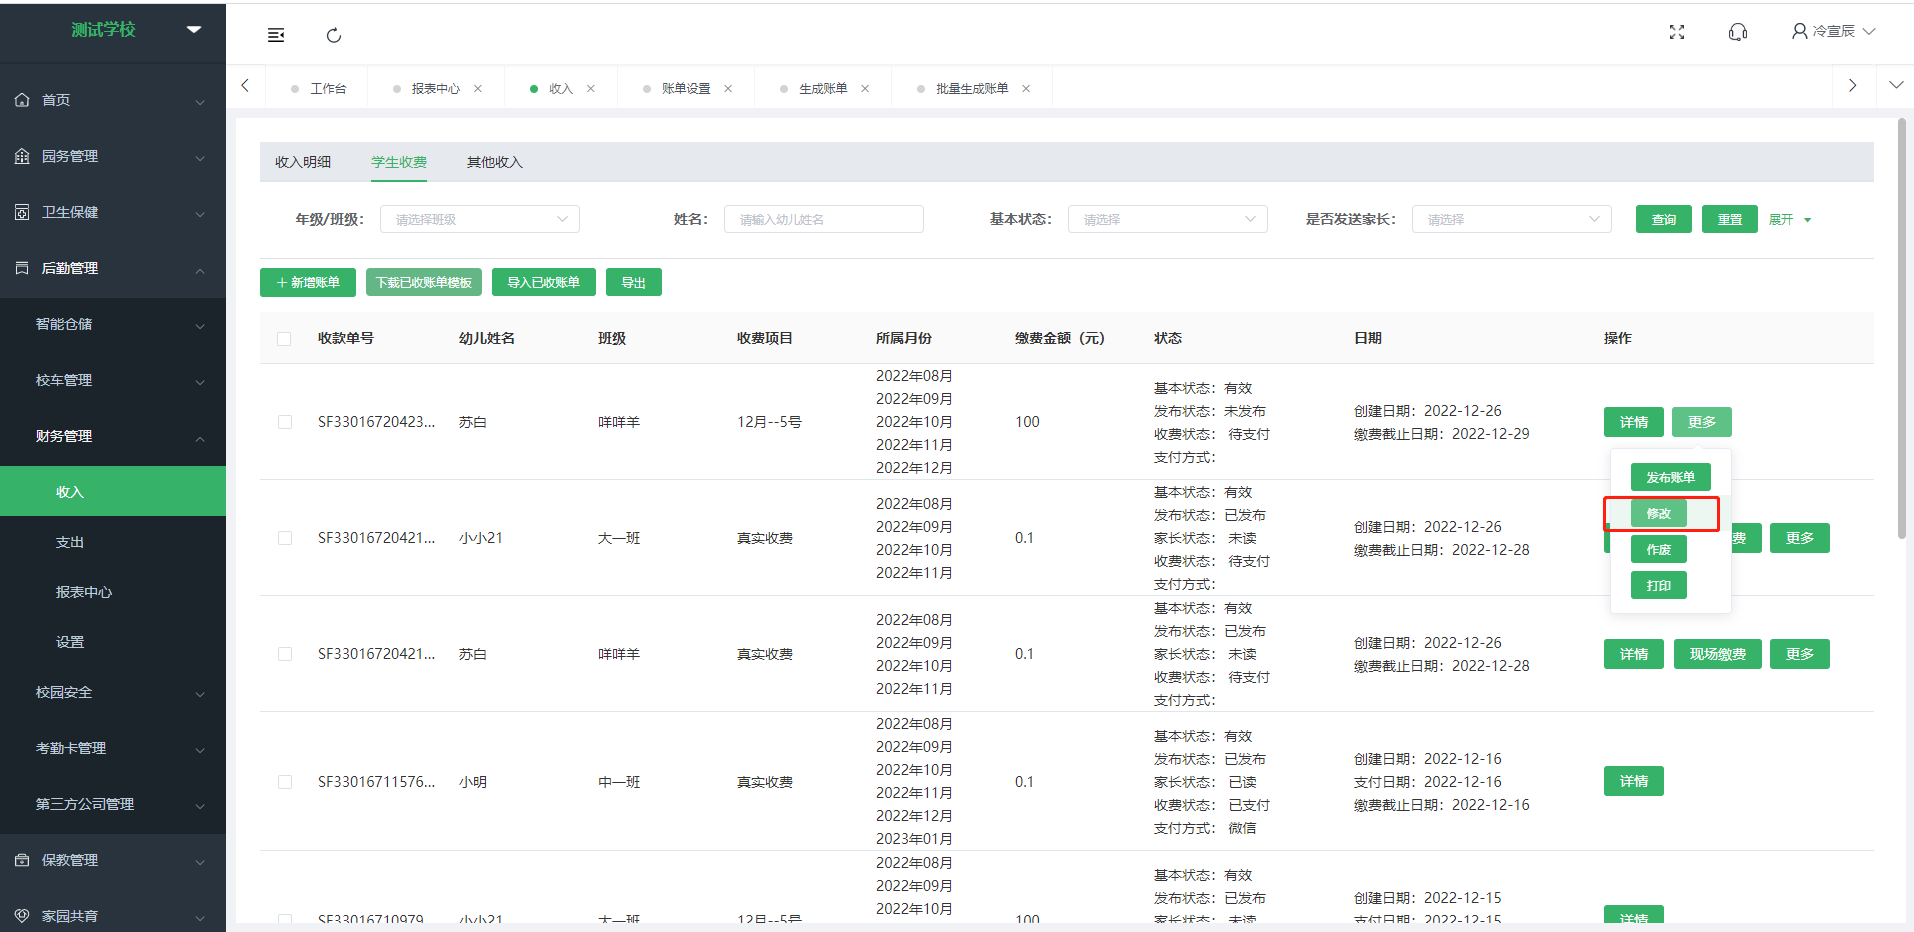Select all rows with the header checkbox

click(x=284, y=339)
